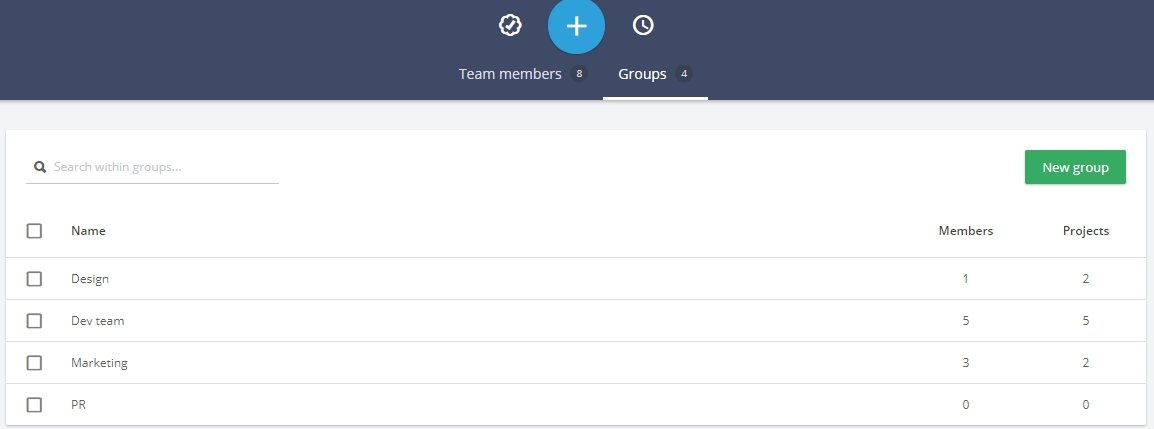Switch to the Team members tab
This screenshot has height=429, width=1154.
[523, 74]
